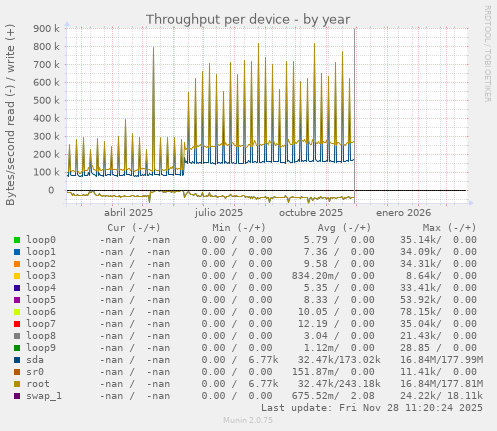The height and width of the screenshot is (431, 497).
Task: Select the 'loop2' legend label
Action: pos(41,264)
